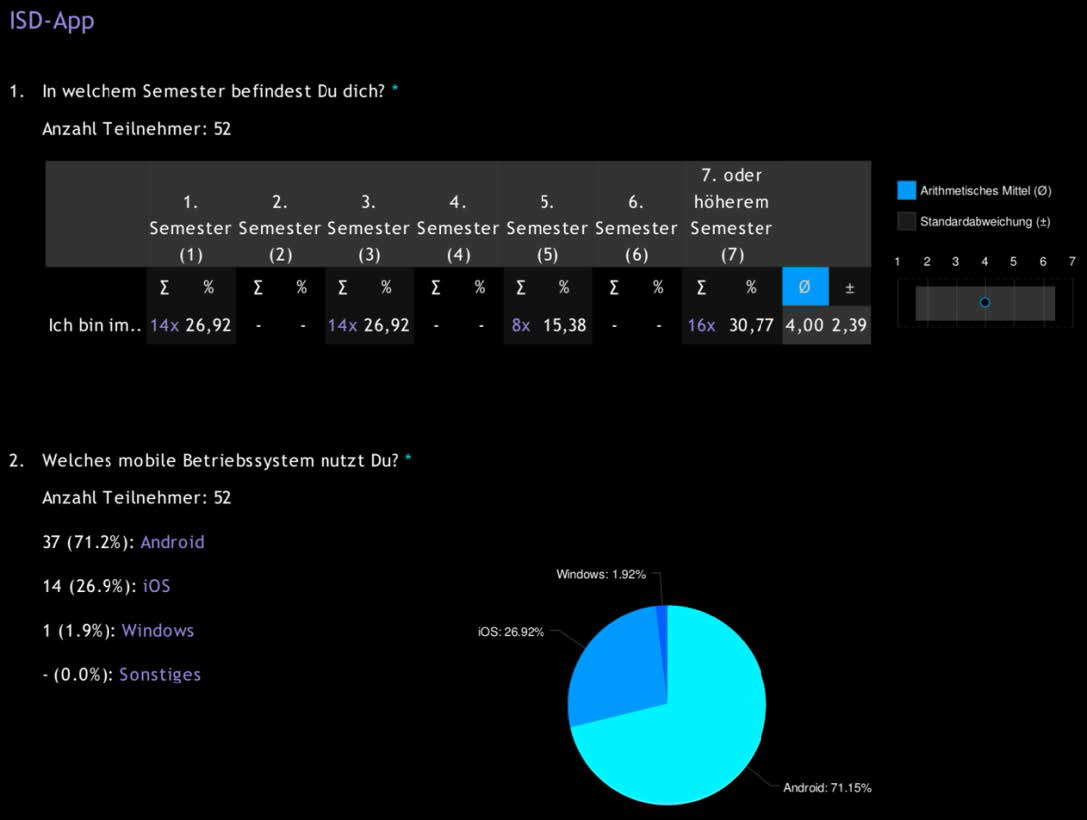Viewport: 1087px width, 820px height.
Task: Click the mean marker dot on scale
Action: pyautogui.click(x=985, y=302)
